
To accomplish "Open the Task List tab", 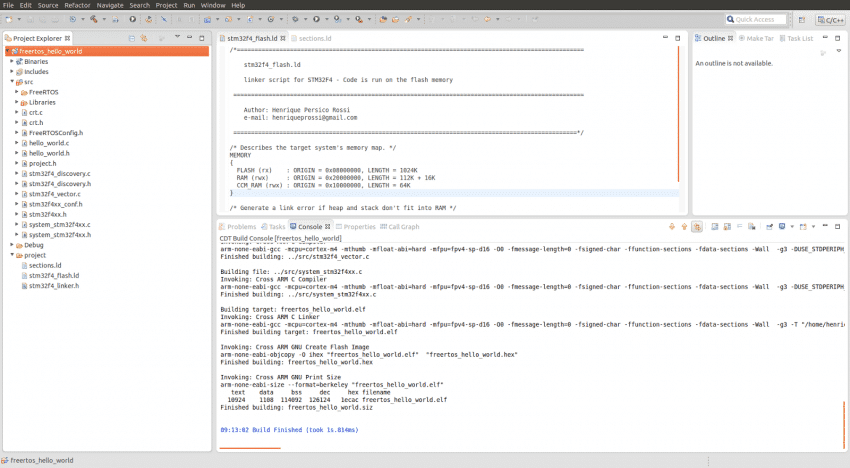I will tap(796, 39).
